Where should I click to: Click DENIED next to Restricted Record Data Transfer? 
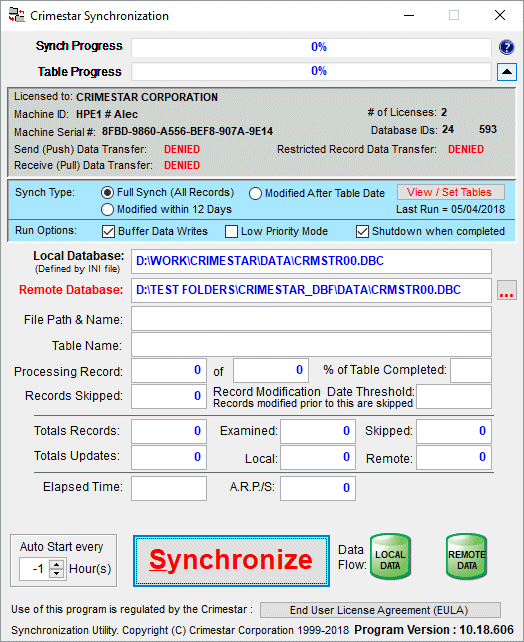pos(466,149)
